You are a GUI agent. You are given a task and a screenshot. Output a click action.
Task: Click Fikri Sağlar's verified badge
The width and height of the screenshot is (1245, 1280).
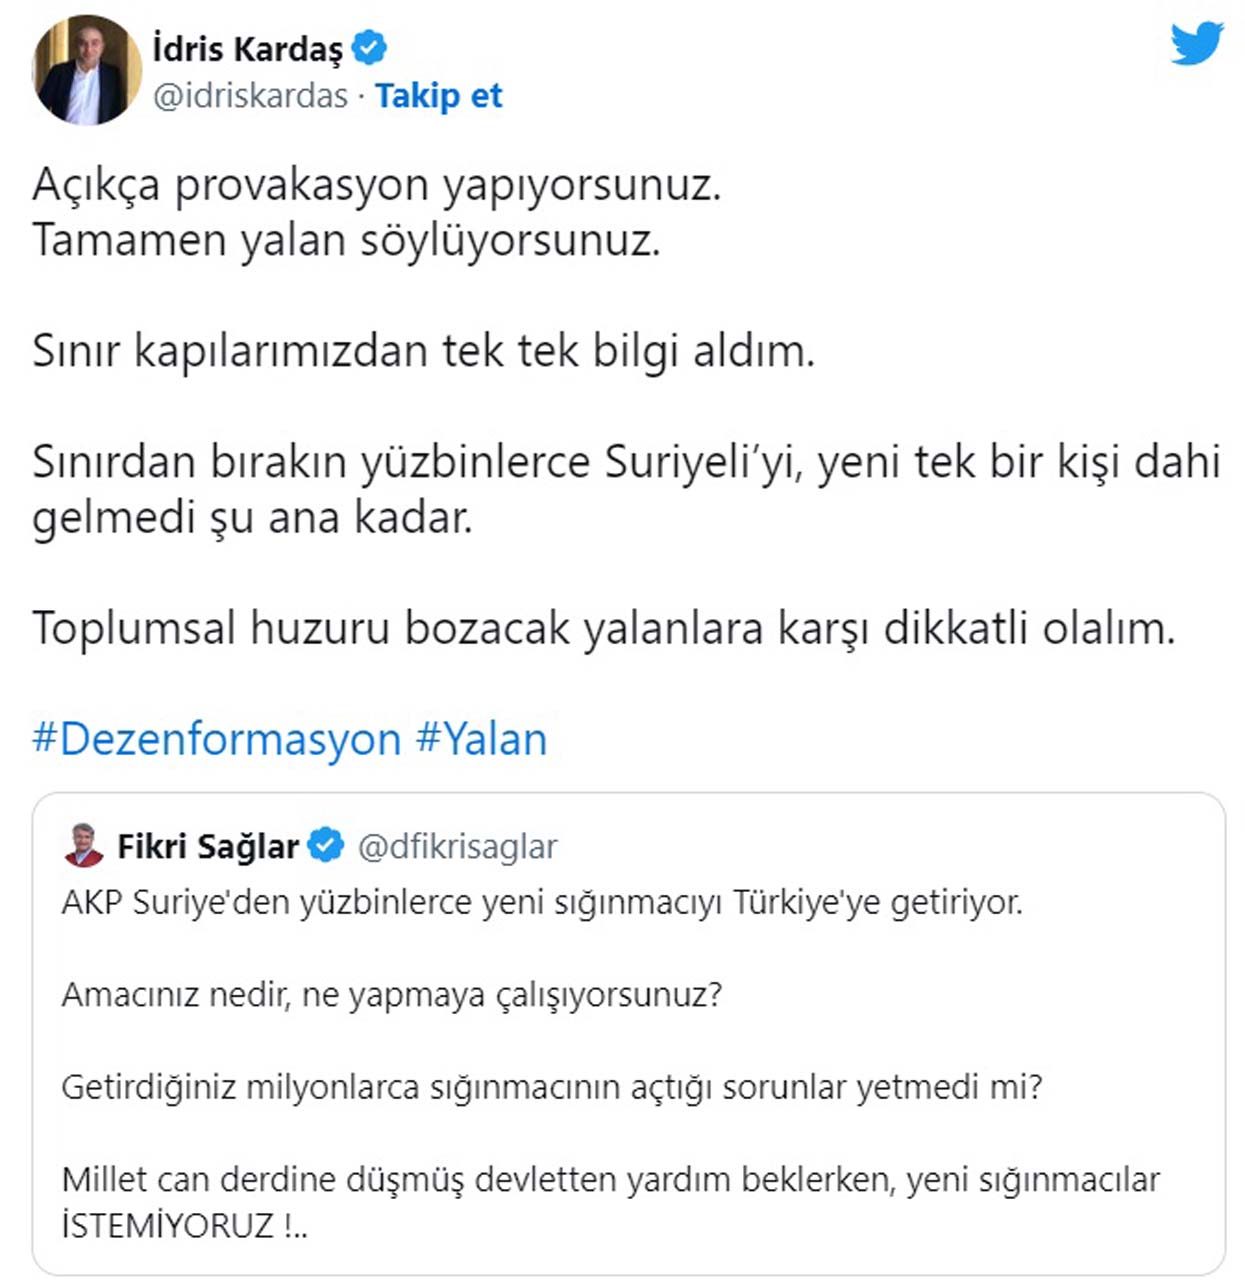323,844
